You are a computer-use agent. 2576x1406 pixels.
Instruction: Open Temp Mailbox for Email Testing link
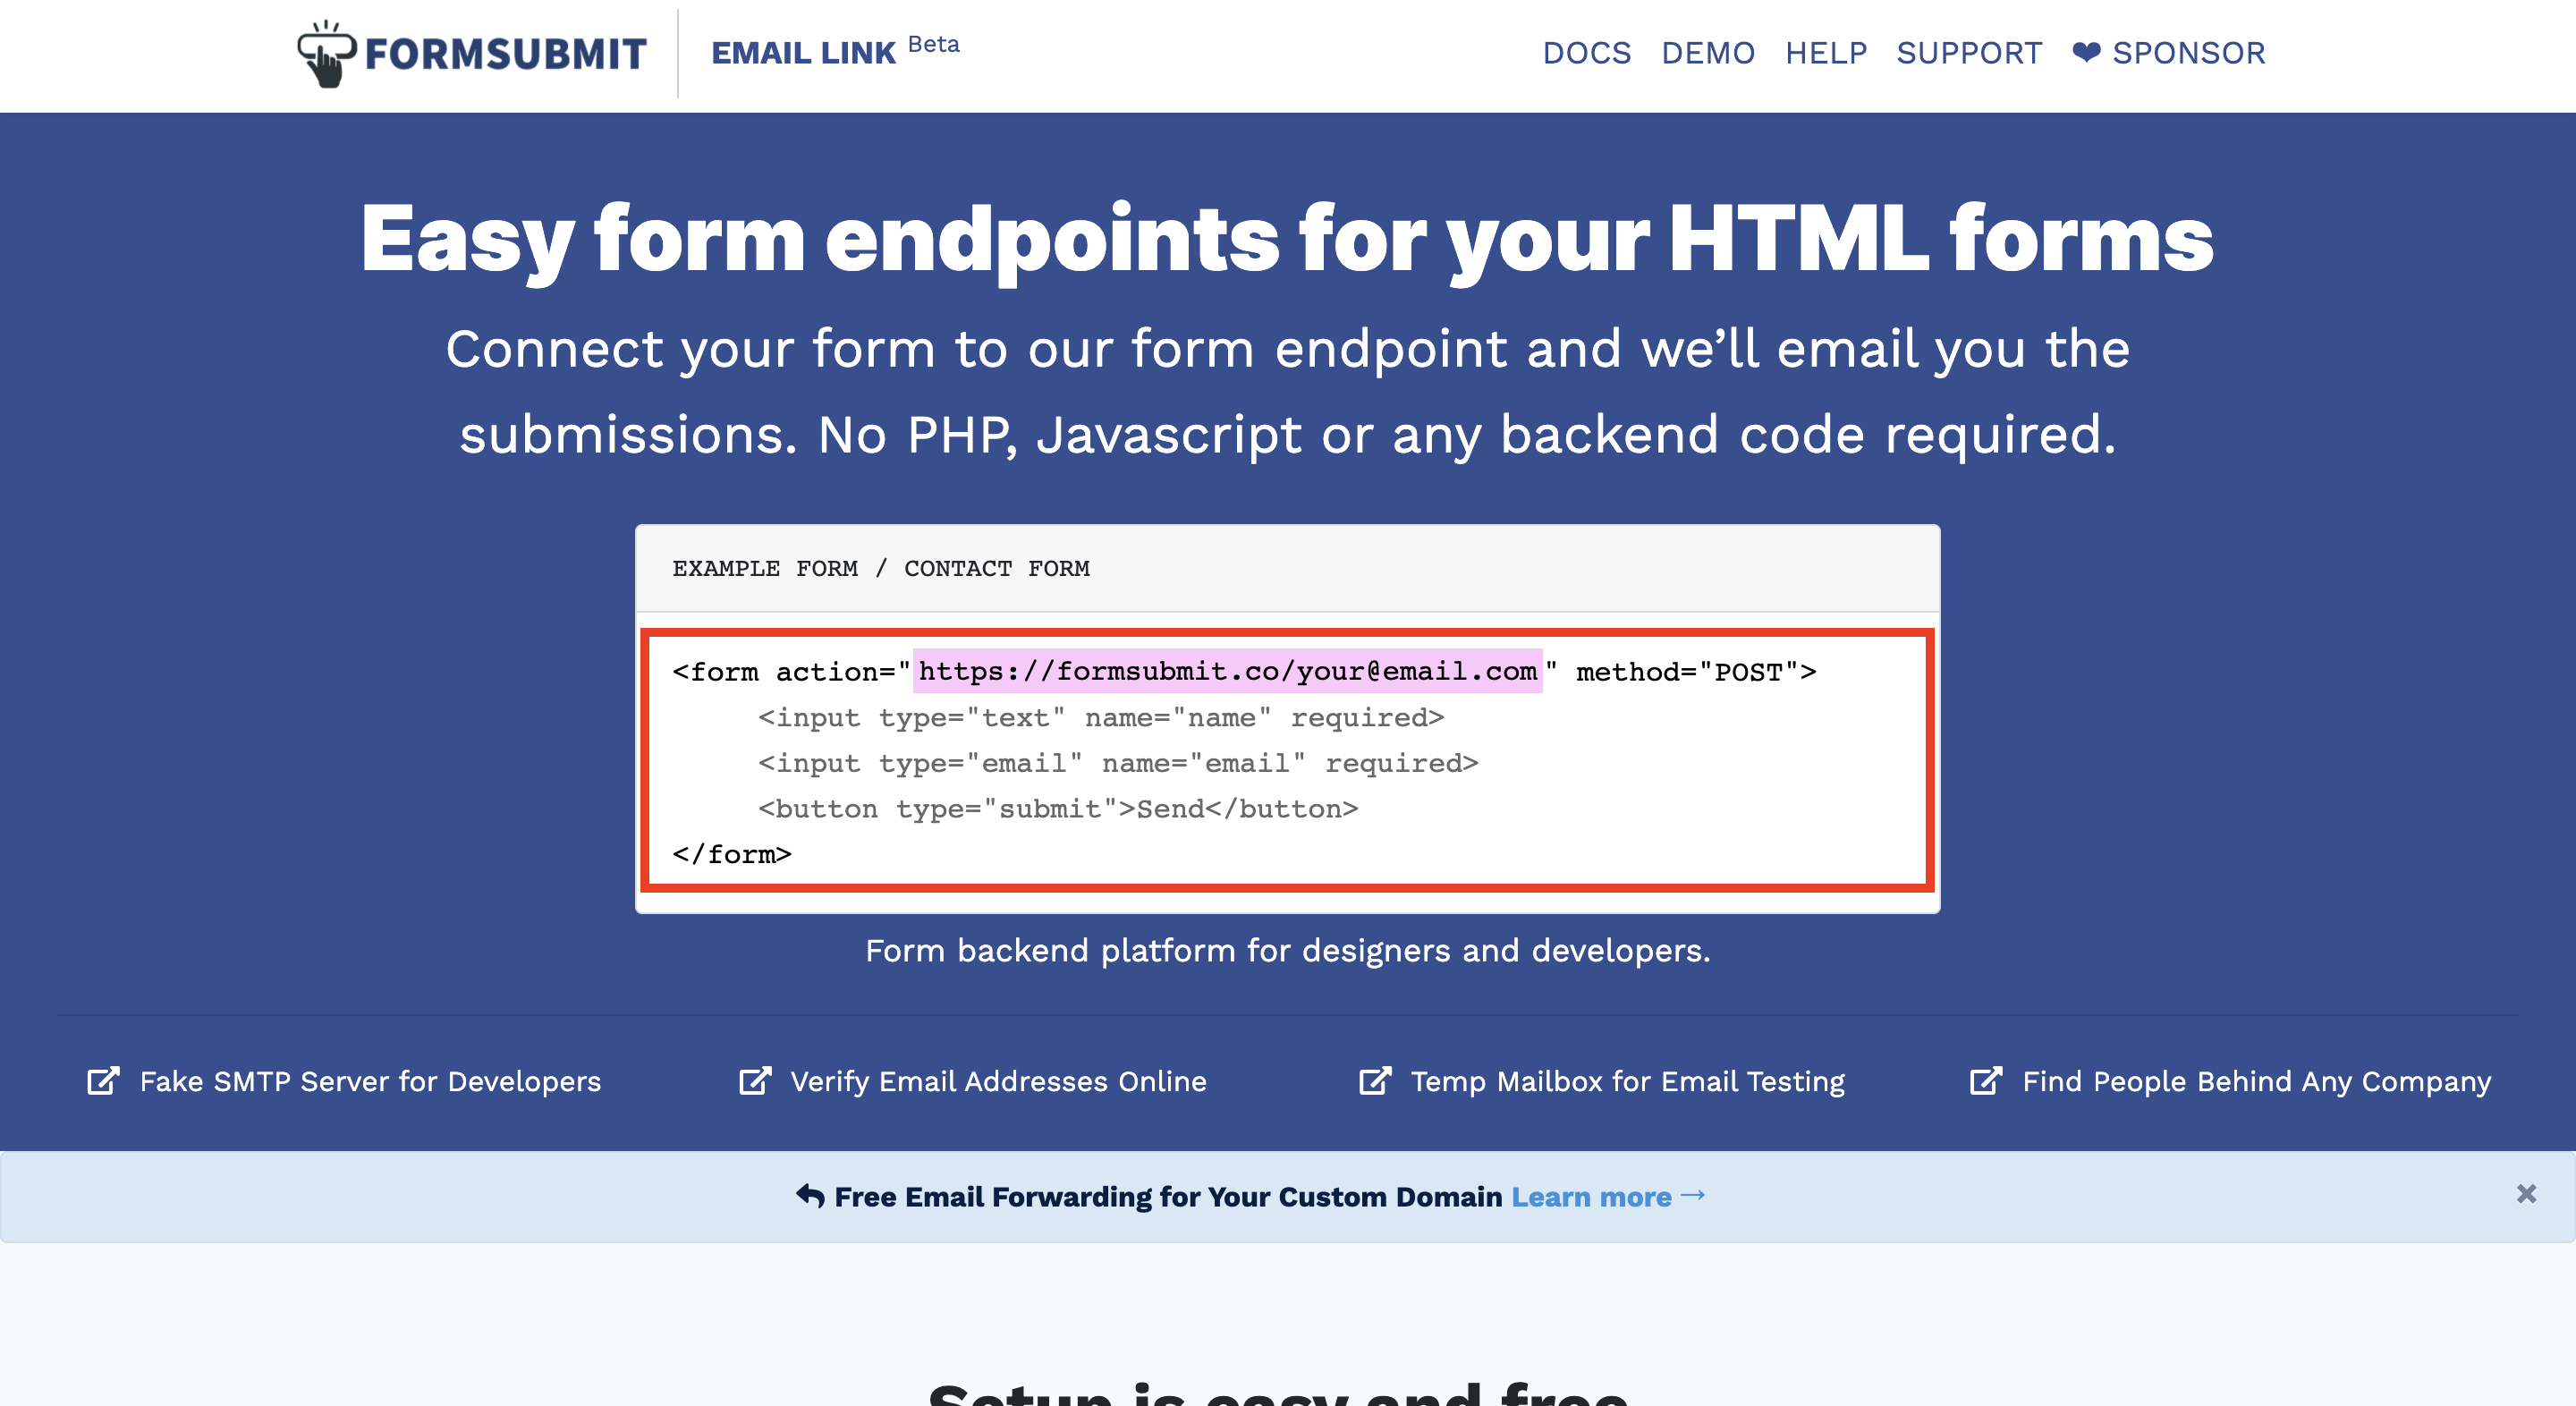click(x=1627, y=1082)
